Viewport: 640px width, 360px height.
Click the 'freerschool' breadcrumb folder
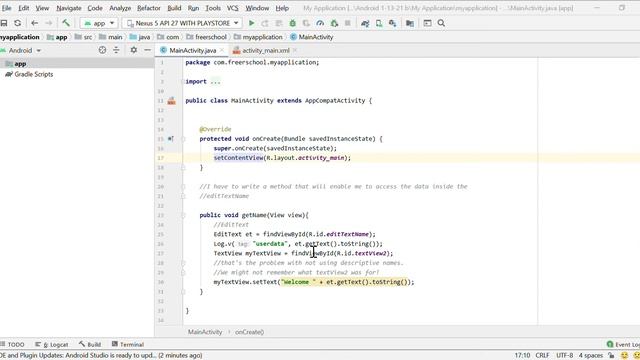tap(206, 37)
